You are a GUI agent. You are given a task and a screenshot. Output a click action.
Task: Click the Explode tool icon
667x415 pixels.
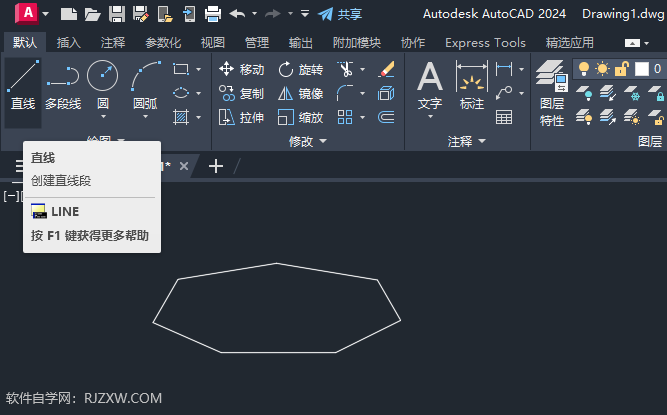coord(386,93)
